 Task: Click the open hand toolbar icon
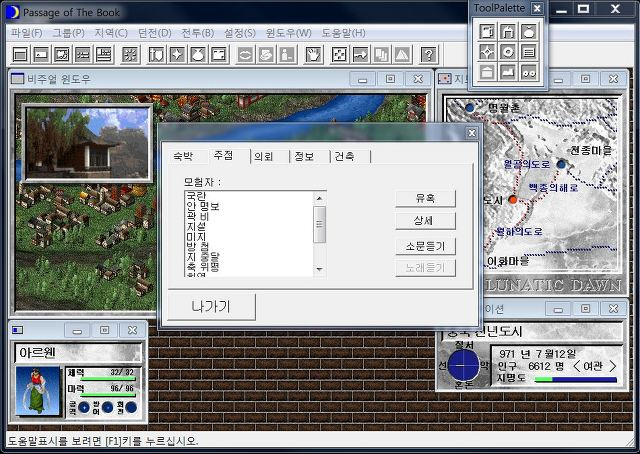313,54
